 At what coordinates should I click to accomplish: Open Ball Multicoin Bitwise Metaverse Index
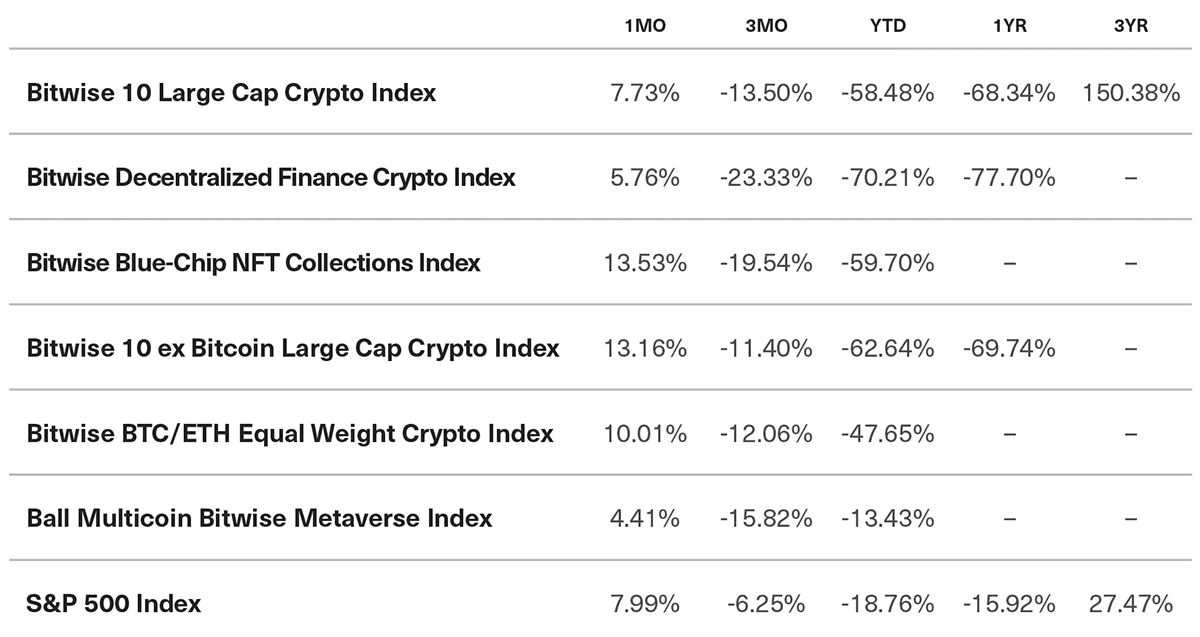click(x=260, y=518)
